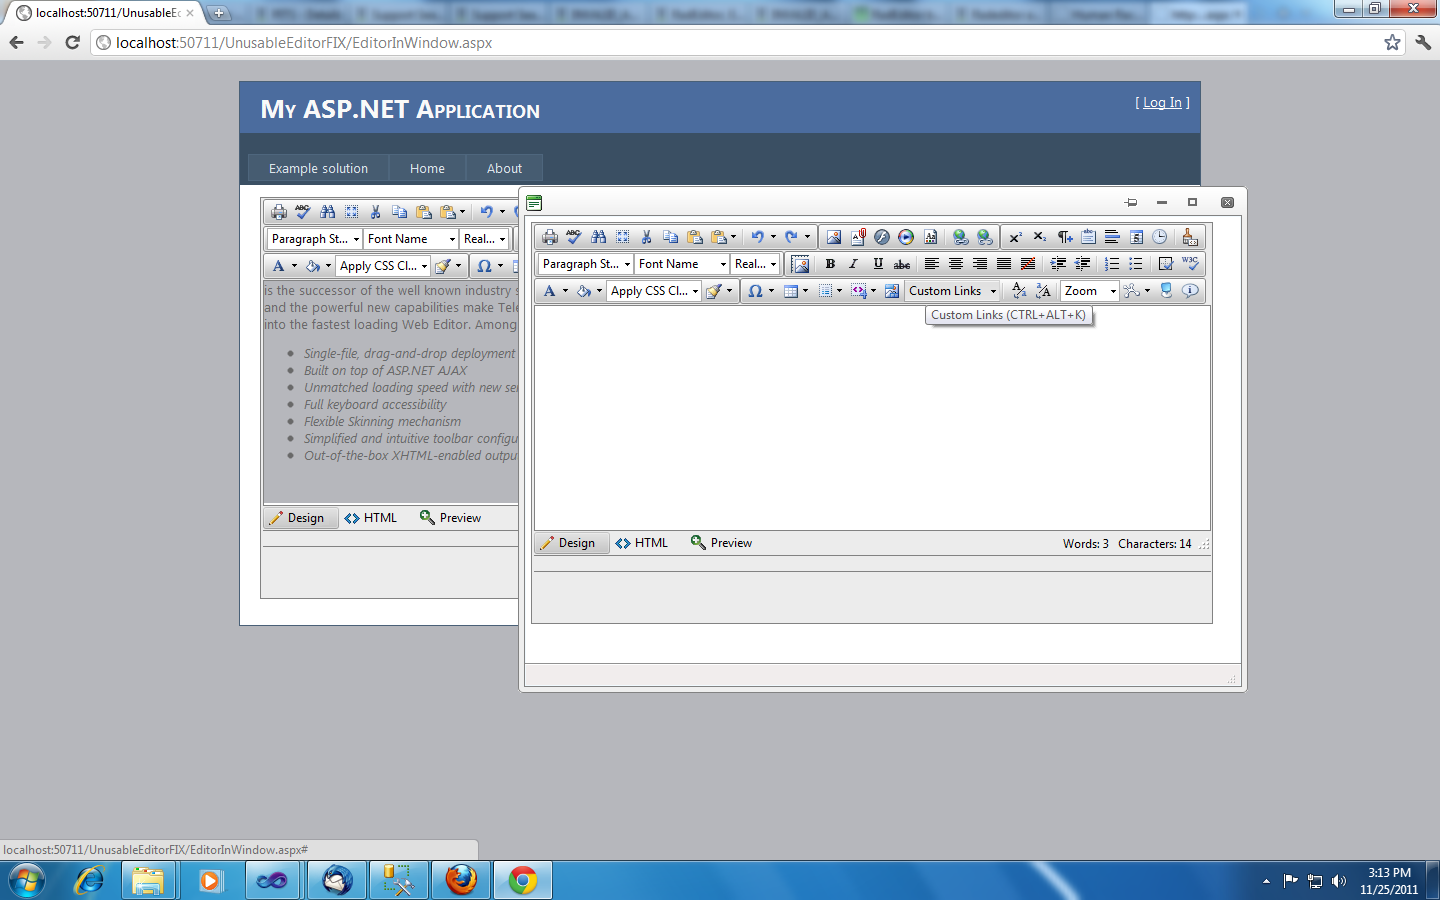This screenshot has height=900, width=1440.
Task: Insert time with the clock icon
Action: 1160,237
